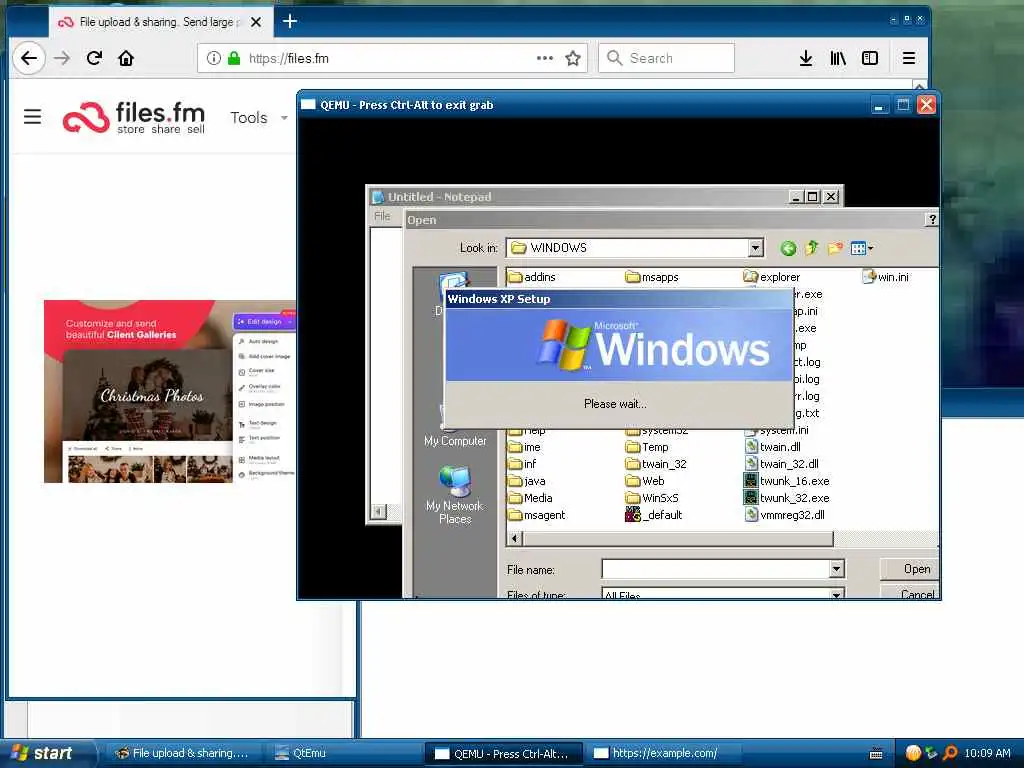Open files.fm site hamburger menu
This screenshot has height=768, width=1024.
(33, 116)
